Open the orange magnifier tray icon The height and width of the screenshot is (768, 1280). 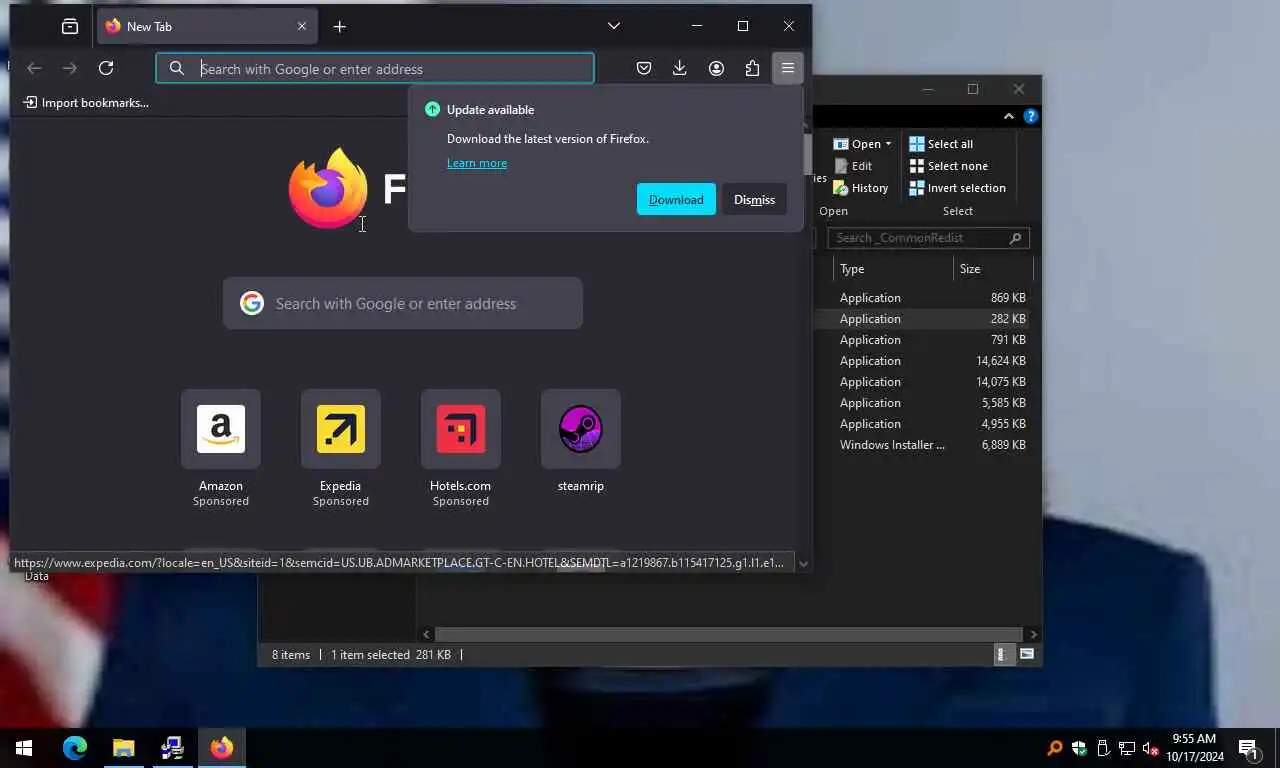(1055, 748)
